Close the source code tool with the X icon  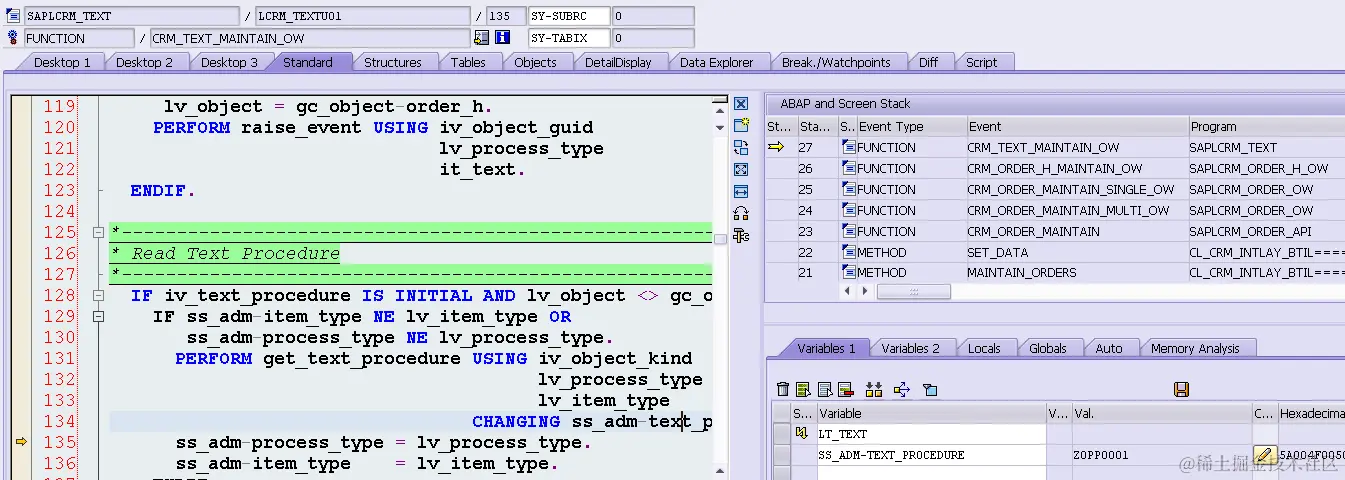[741, 104]
